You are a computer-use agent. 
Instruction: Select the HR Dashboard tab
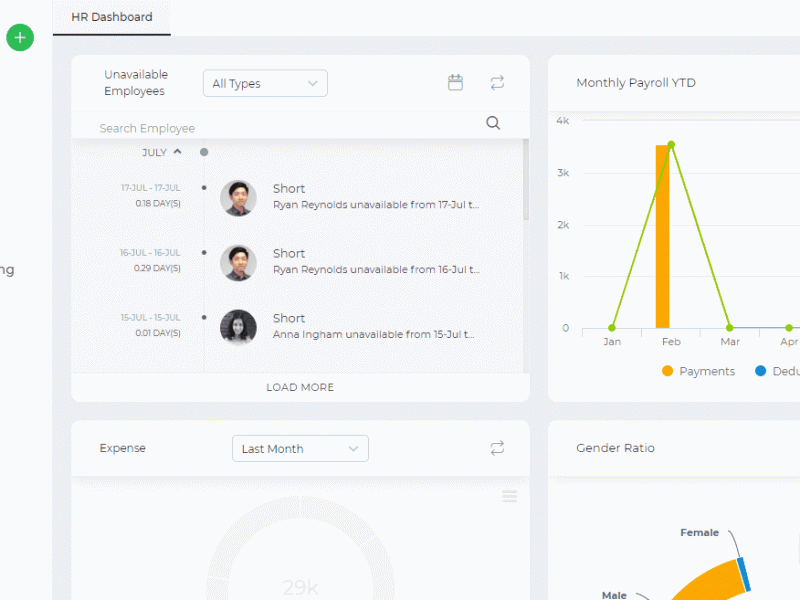112,17
